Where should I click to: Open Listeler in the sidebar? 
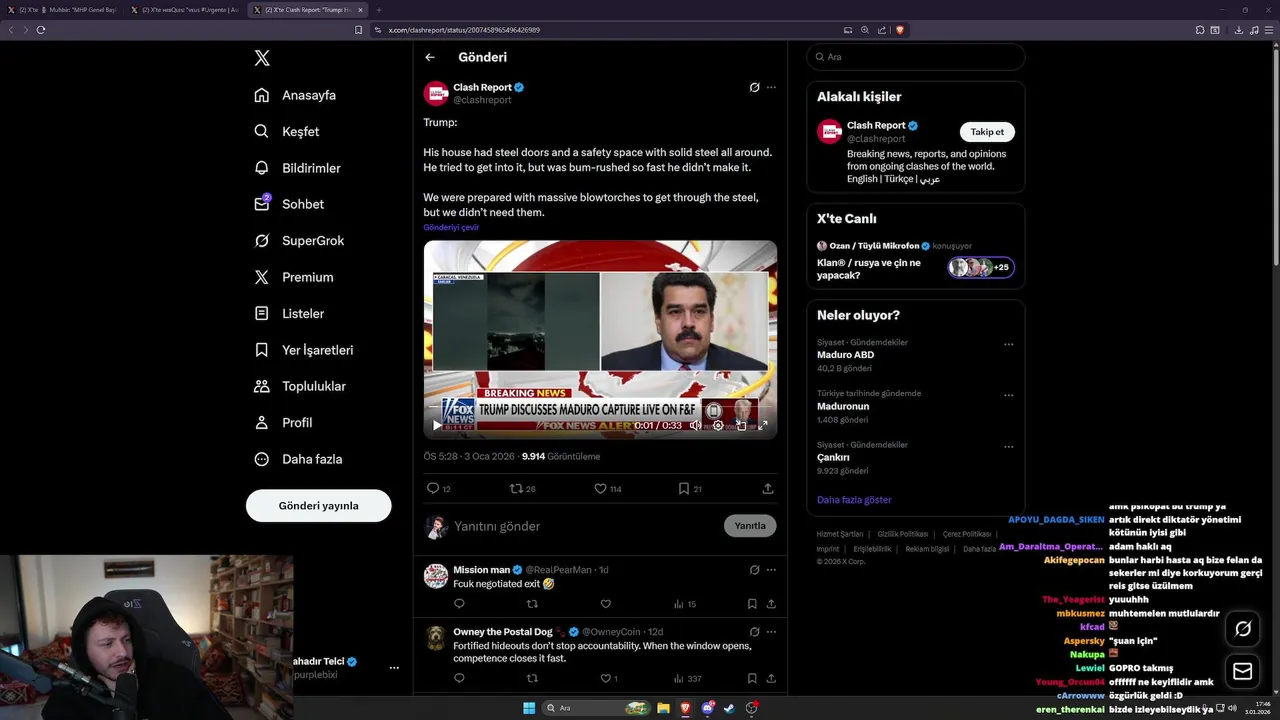[289, 313]
